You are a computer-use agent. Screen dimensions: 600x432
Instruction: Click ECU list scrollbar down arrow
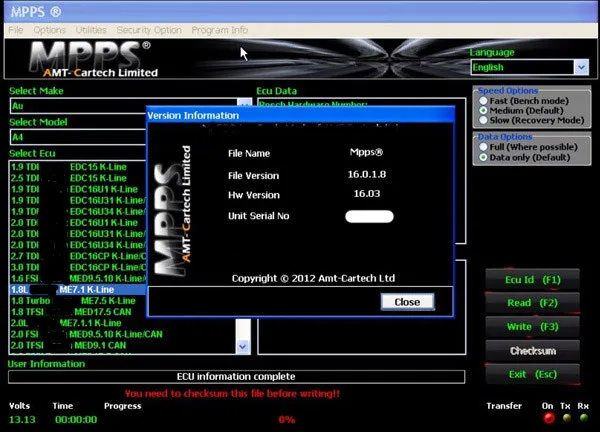(243, 347)
